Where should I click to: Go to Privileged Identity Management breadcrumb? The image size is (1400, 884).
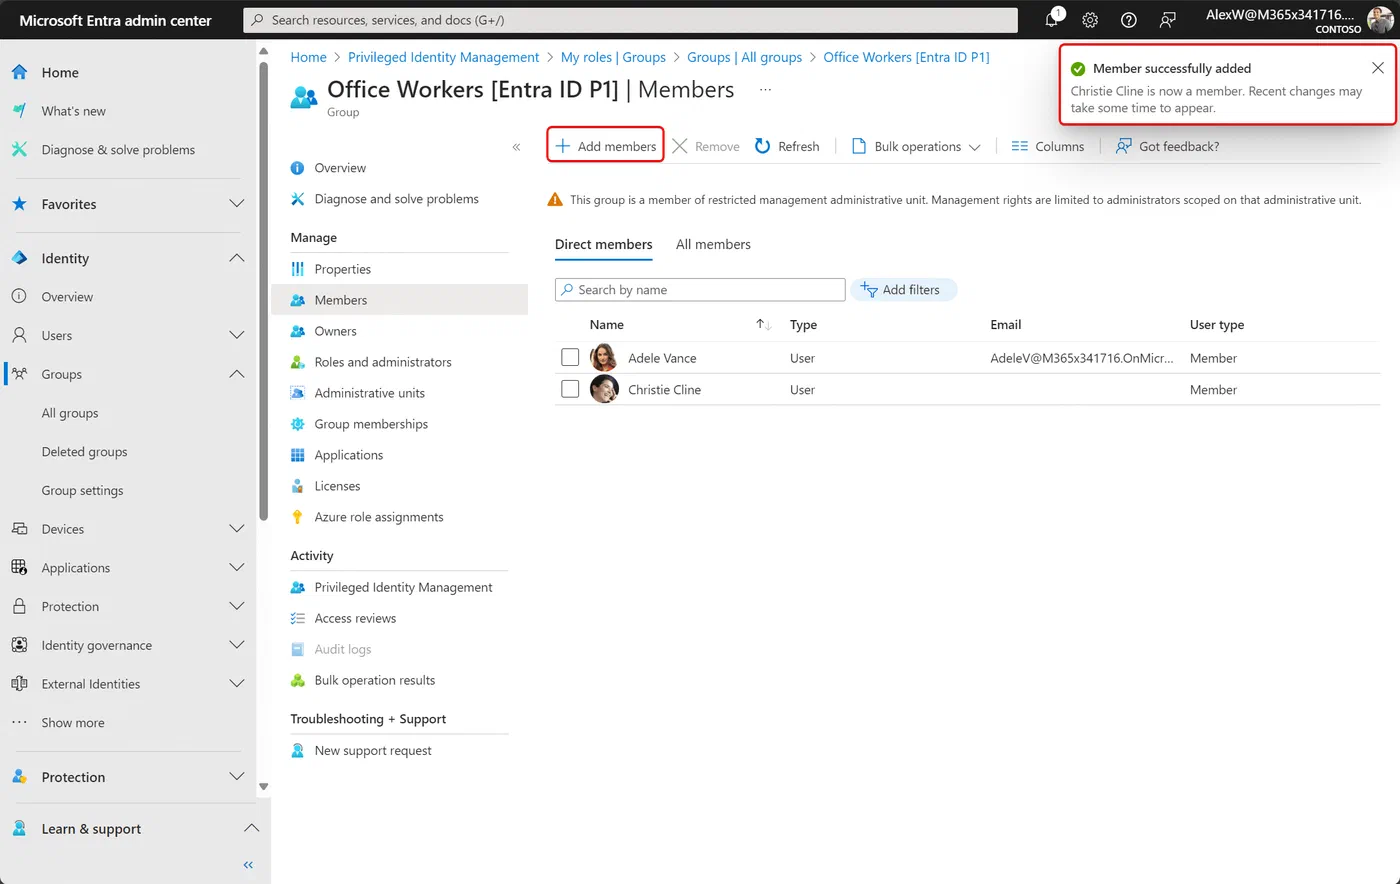point(444,57)
